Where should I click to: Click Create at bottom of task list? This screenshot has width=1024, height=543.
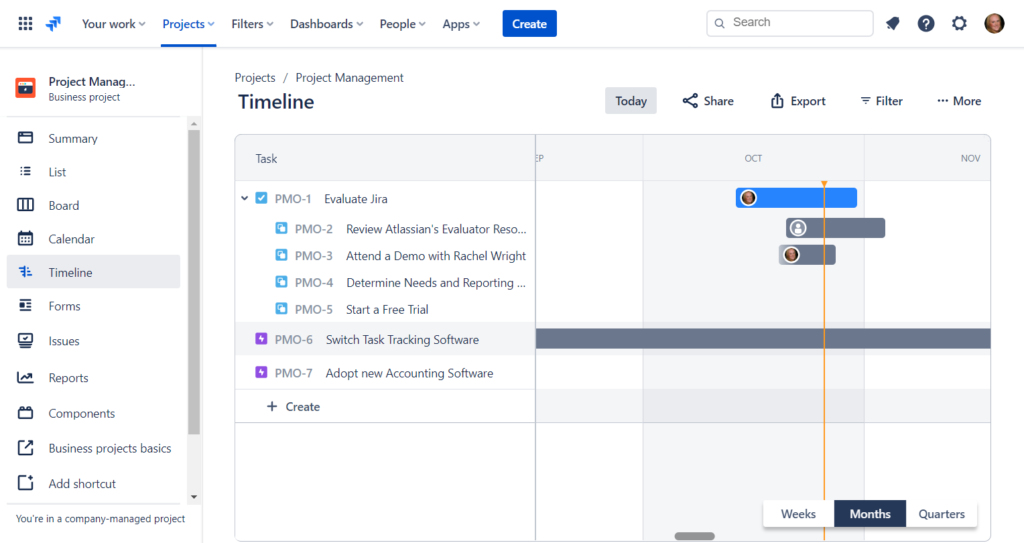(293, 406)
